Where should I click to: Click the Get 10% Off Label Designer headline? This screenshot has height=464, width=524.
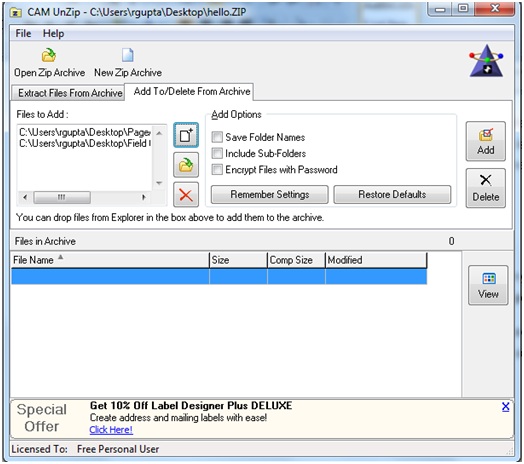(191, 405)
